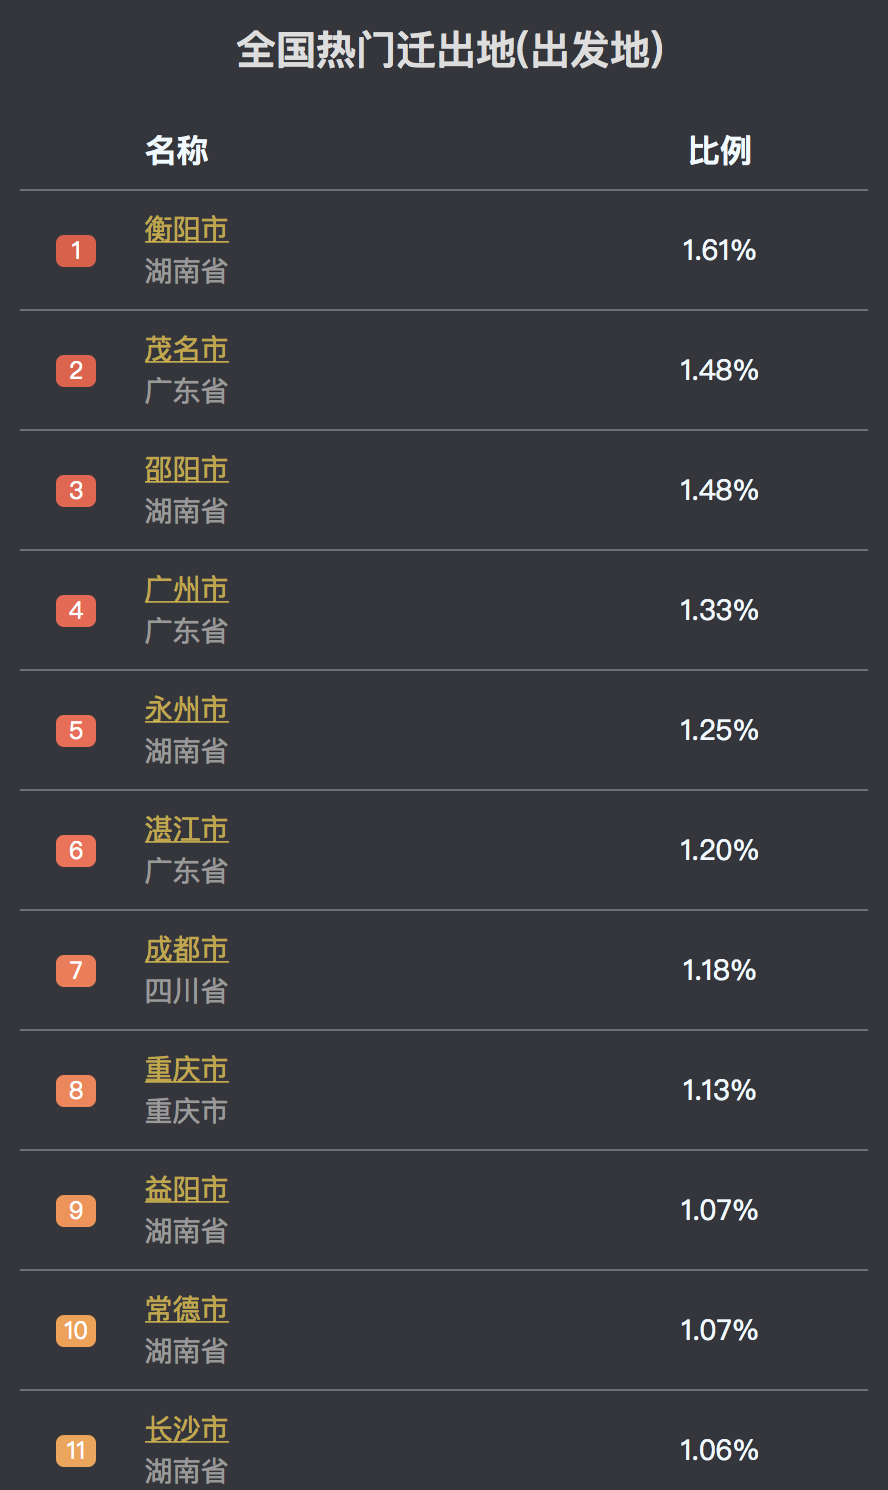Click the 常德市 city link
The width and height of the screenshot is (888, 1490).
pyautogui.click(x=186, y=1310)
